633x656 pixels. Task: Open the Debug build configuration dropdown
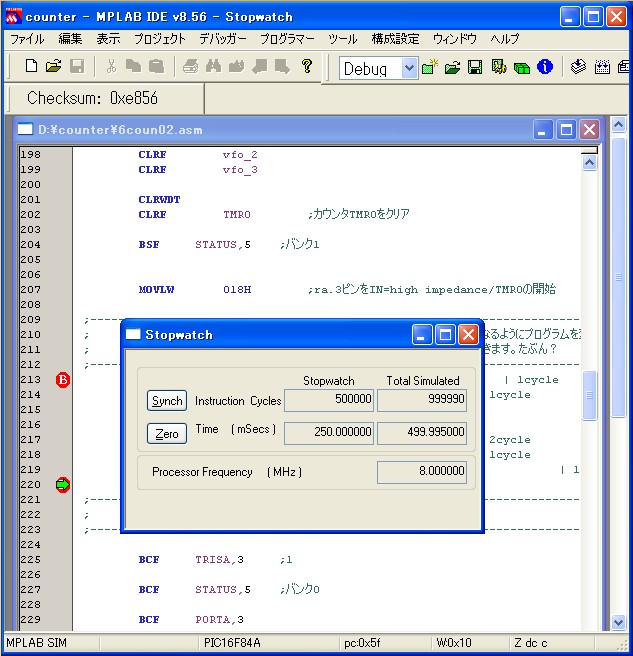[409, 68]
